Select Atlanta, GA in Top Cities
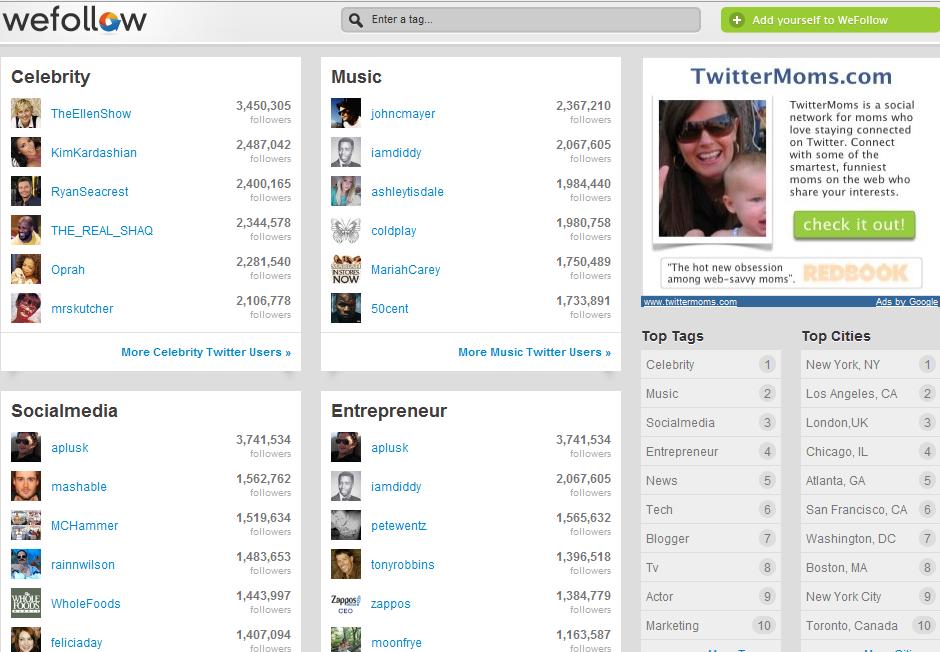The height and width of the screenshot is (652, 940). [x=870, y=481]
